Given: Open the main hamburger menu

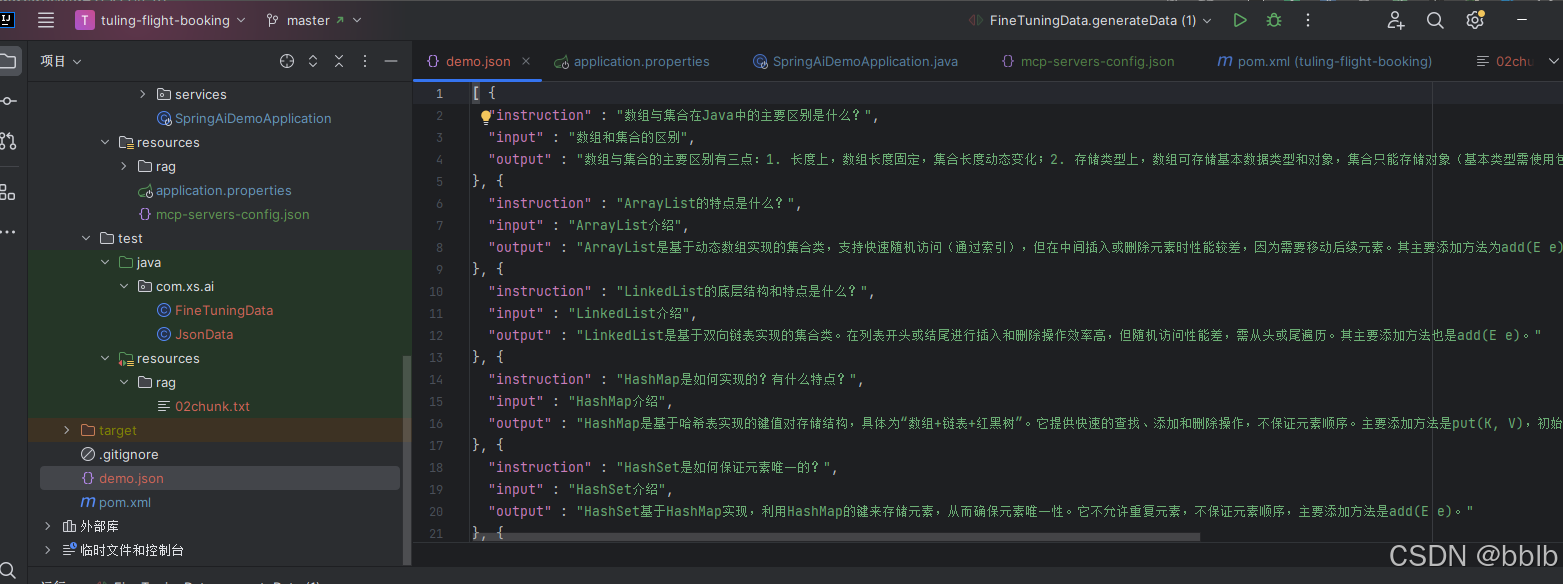Looking at the screenshot, I should pyautogui.click(x=46, y=20).
